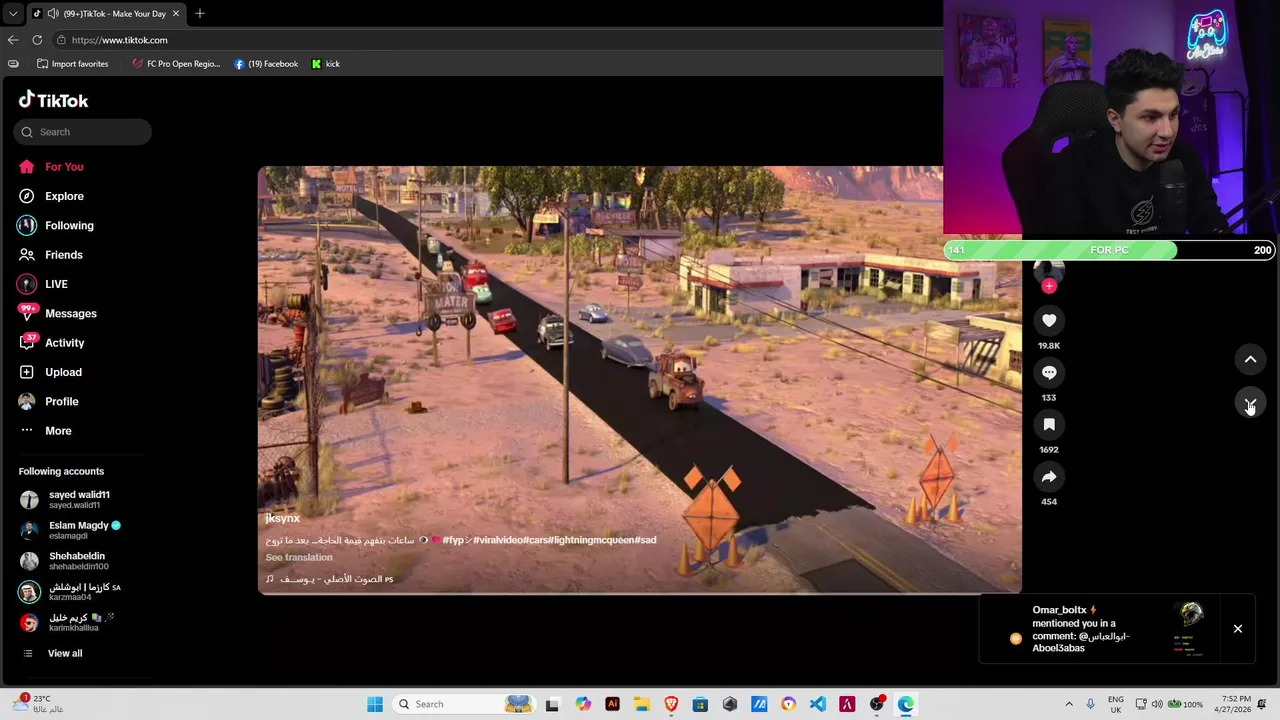This screenshot has width=1280, height=720.
Task: Bookmark the video to favorites
Action: coord(1049,424)
